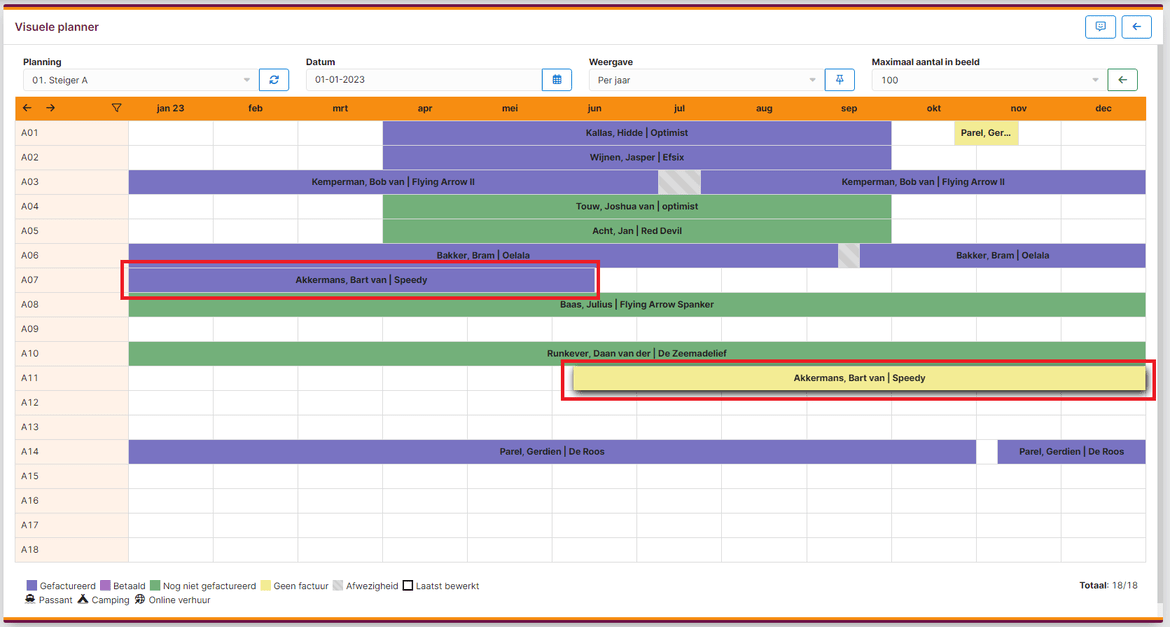
Task: Click the Datum field 01-01-2023
Action: [423, 80]
